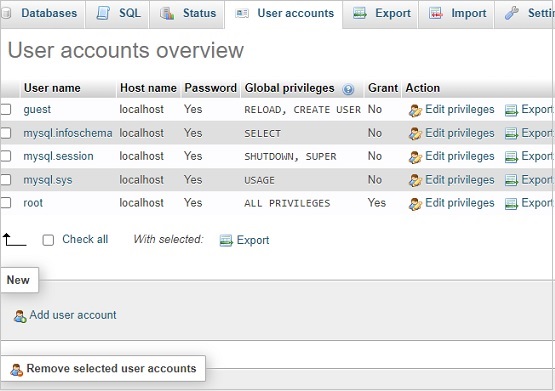555x391 pixels.
Task: Open the guest user name link
Action: pos(37,109)
